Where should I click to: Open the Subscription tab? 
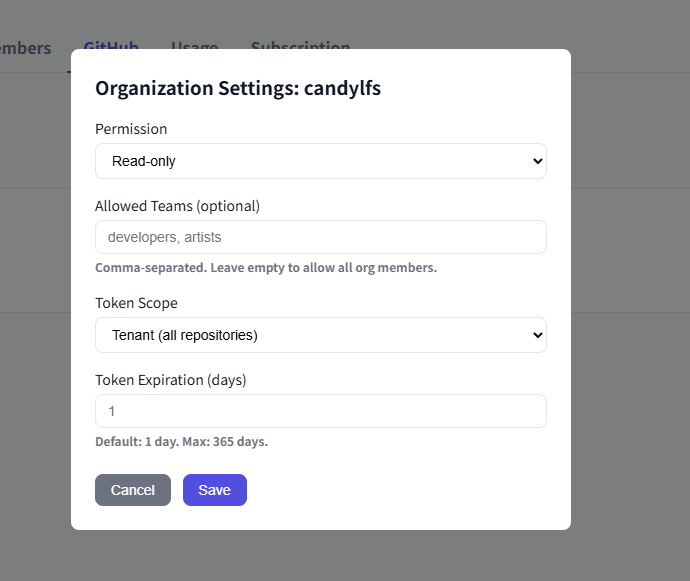click(300, 47)
